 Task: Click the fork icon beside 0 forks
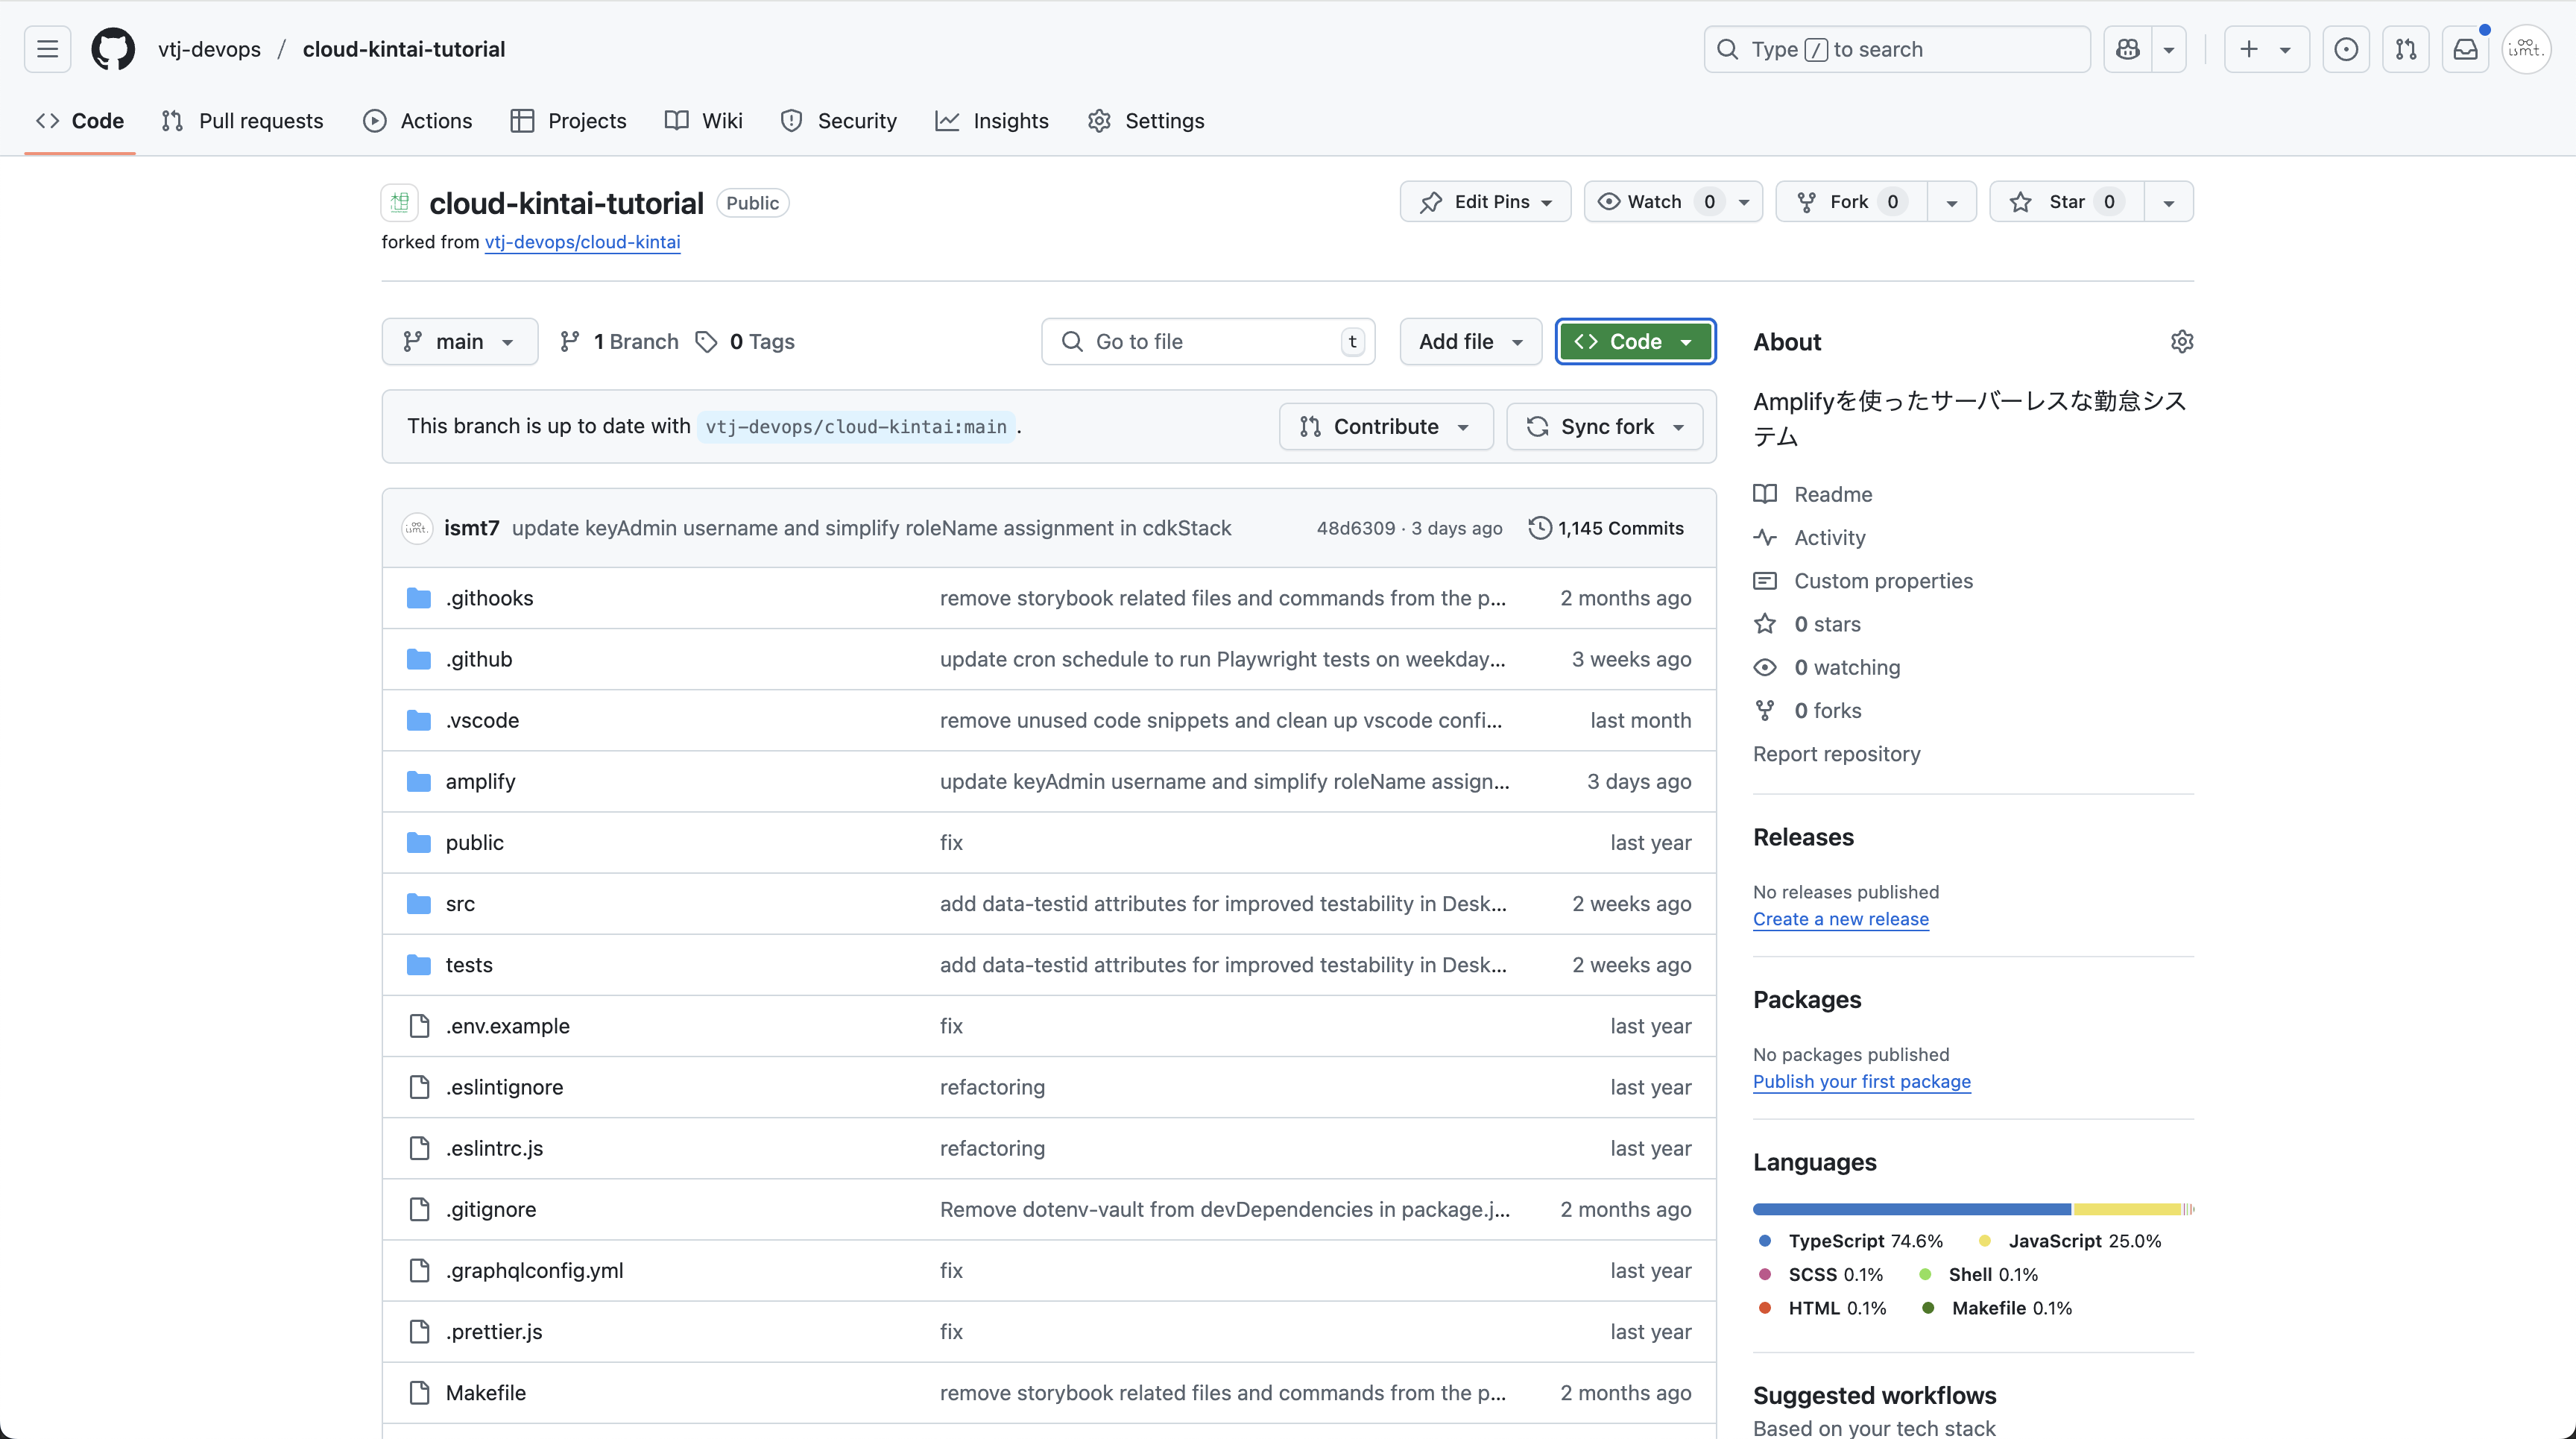click(x=1765, y=711)
